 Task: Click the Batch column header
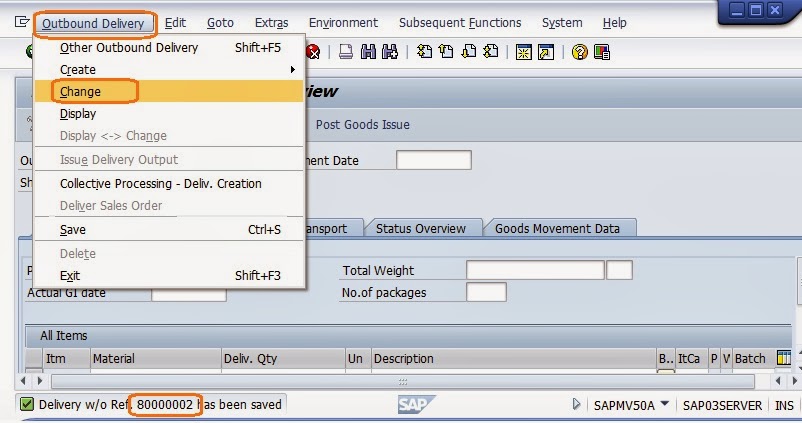click(x=753, y=359)
